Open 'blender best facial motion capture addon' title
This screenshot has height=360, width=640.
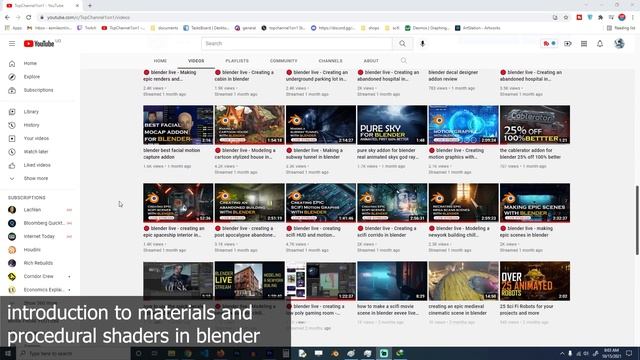coord(171,154)
